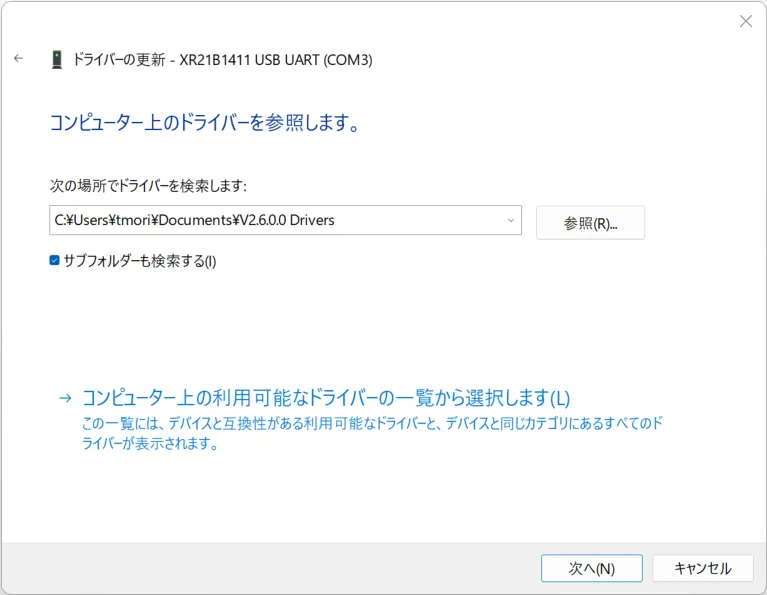Click the キャンセル button
Screen dimensions: 767x595
click(702, 568)
